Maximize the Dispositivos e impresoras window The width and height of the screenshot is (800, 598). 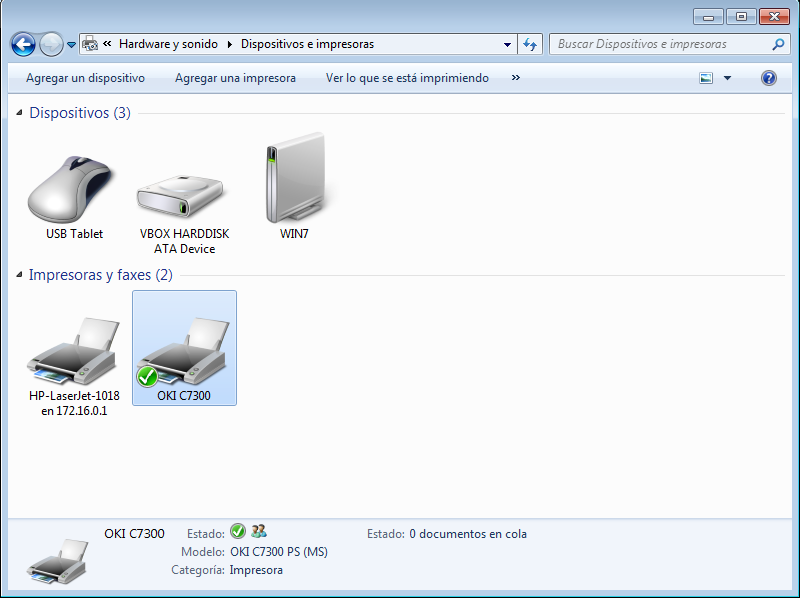coord(741,17)
